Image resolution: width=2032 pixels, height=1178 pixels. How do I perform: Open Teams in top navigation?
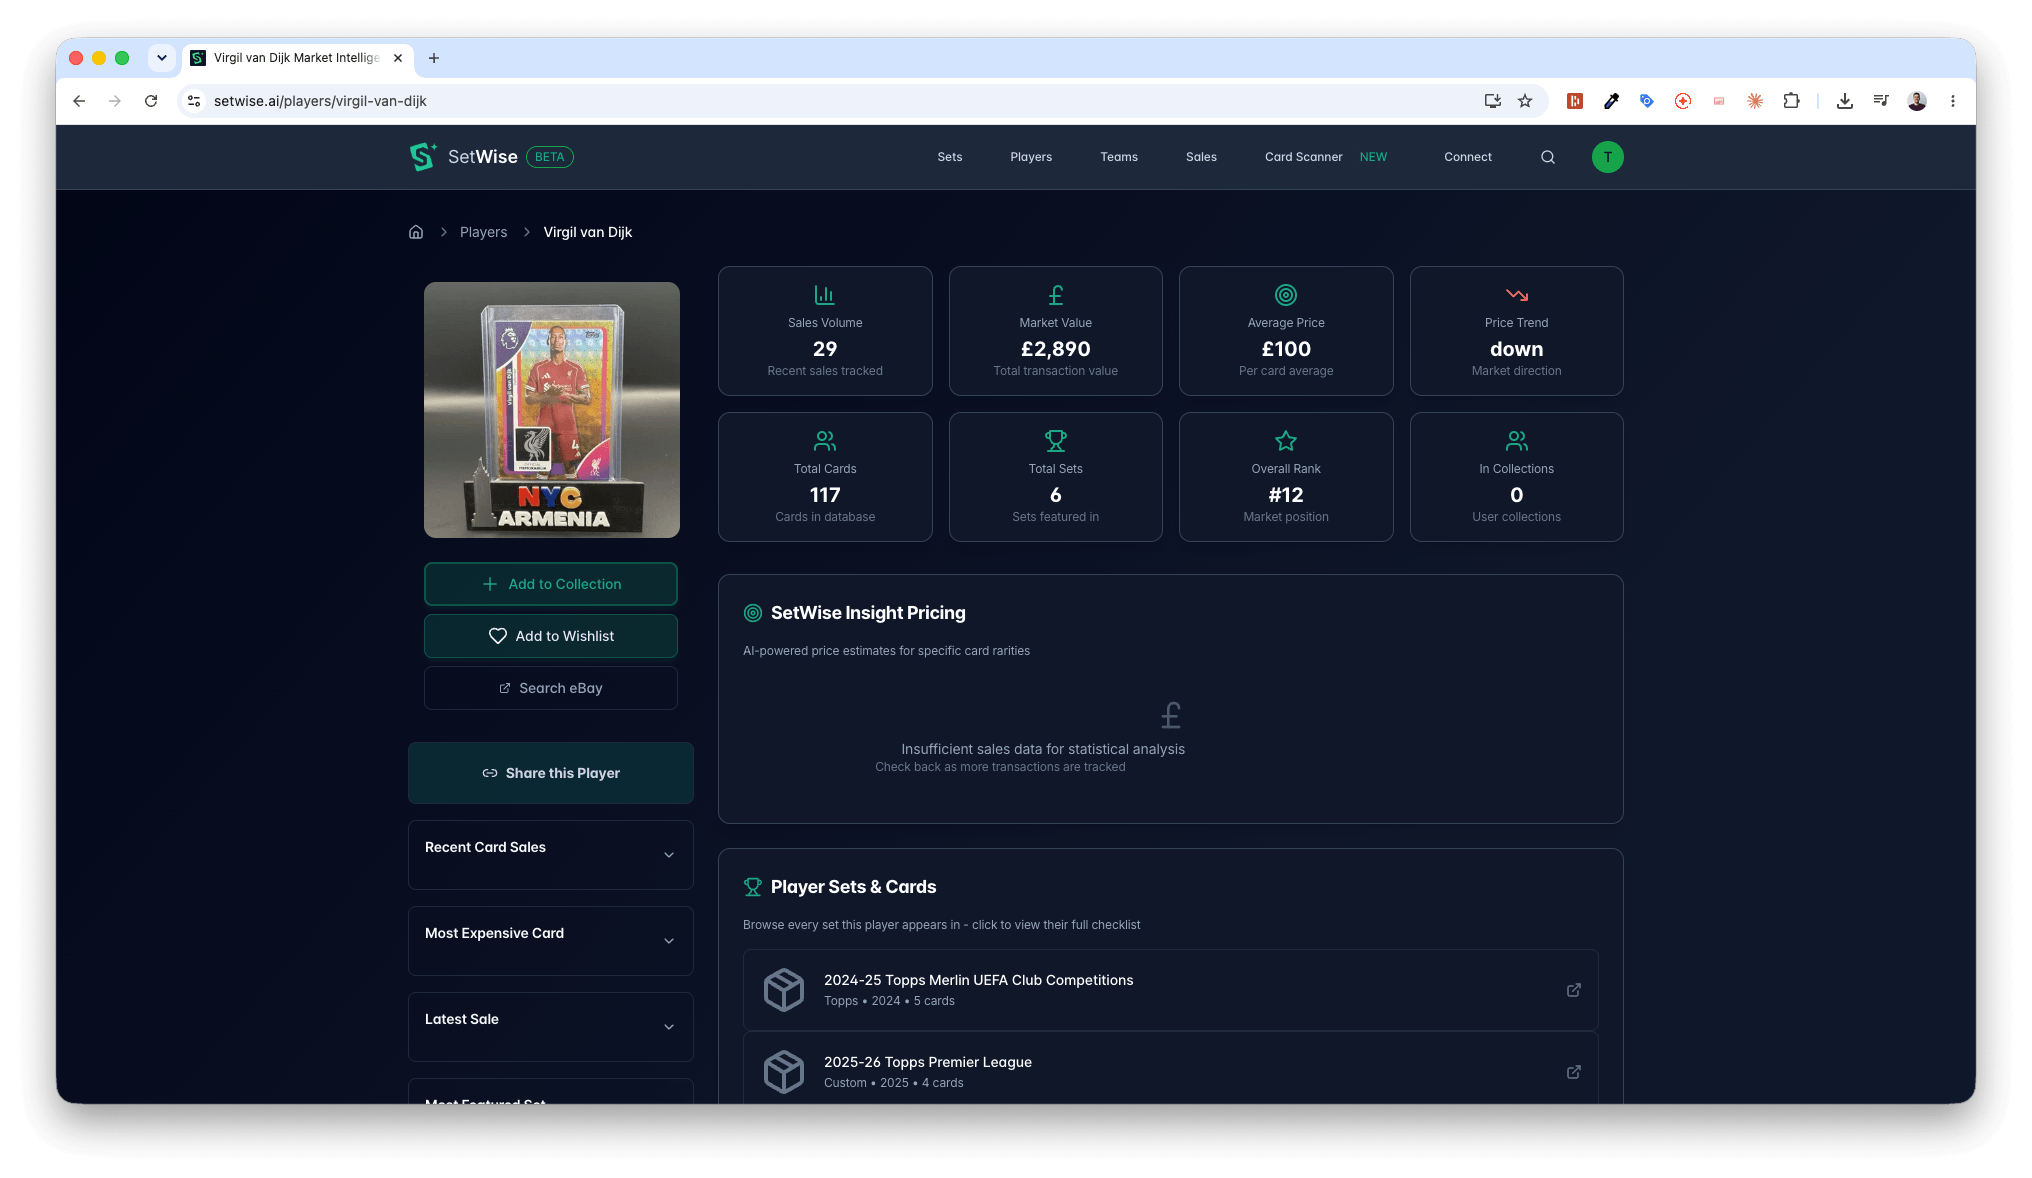point(1119,157)
